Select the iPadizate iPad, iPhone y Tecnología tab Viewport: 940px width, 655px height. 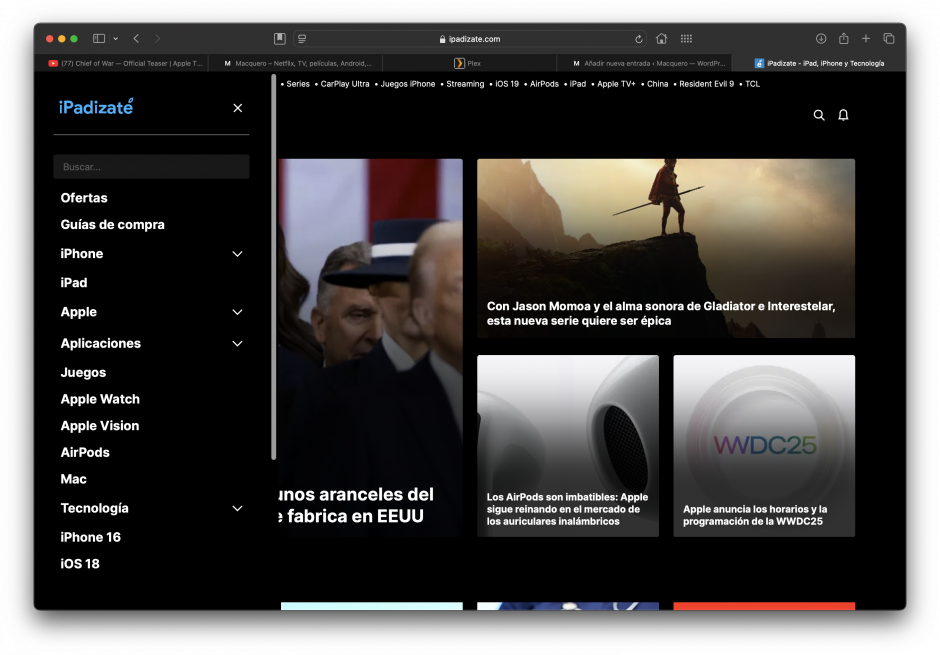click(x=818, y=63)
